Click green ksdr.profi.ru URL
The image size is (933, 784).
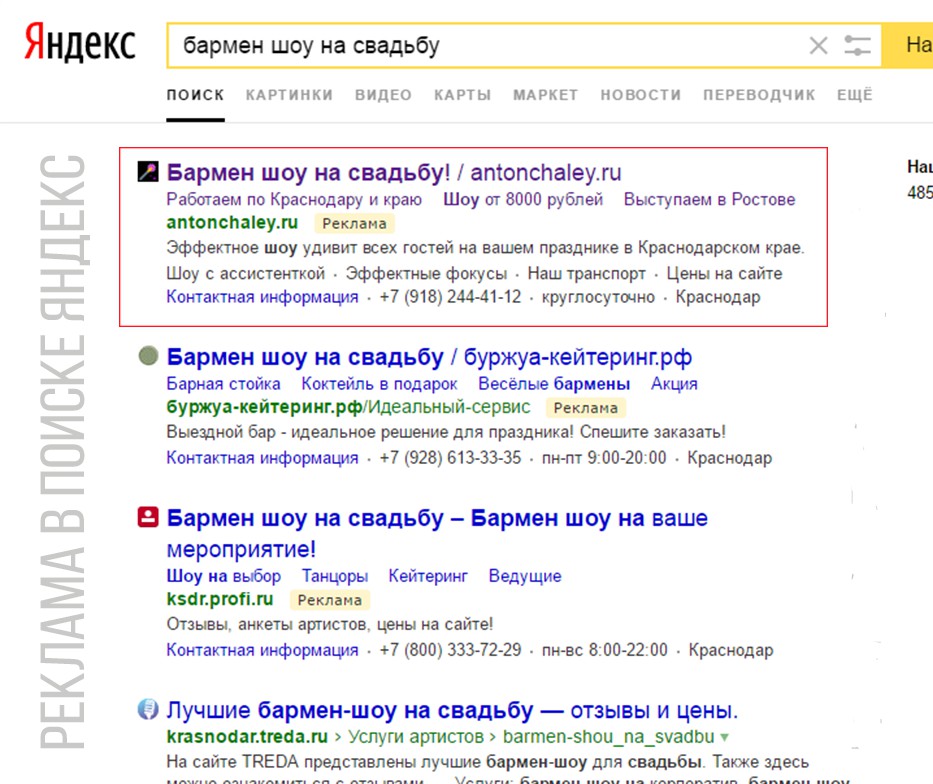[220, 599]
